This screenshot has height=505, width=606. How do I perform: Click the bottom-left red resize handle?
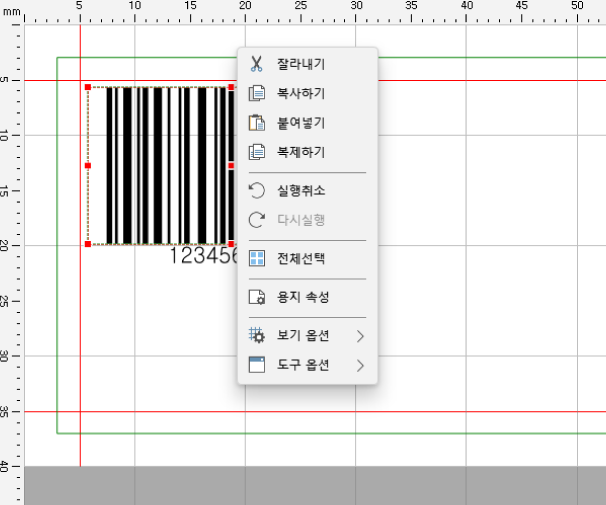[88, 244]
